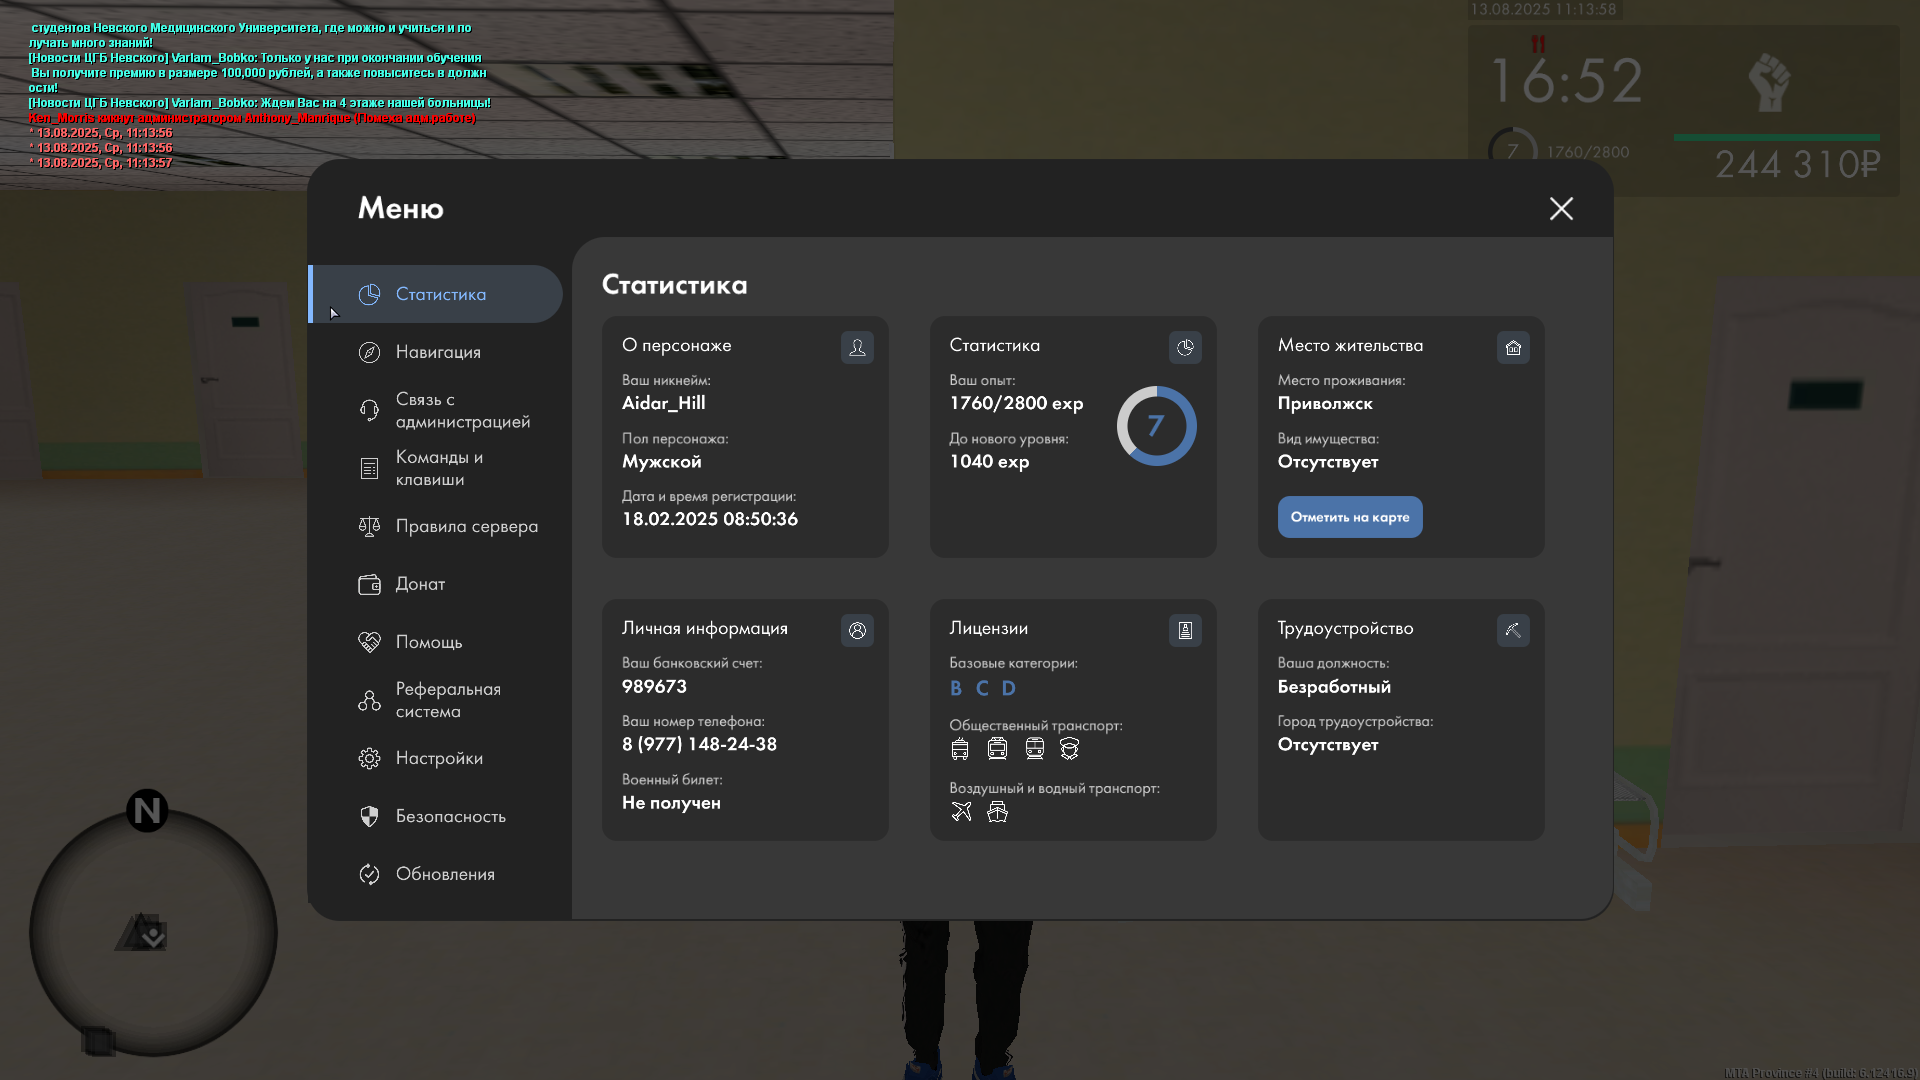This screenshot has height=1080, width=1920.
Task: Open Связь с администрацией section
Action: [461, 410]
